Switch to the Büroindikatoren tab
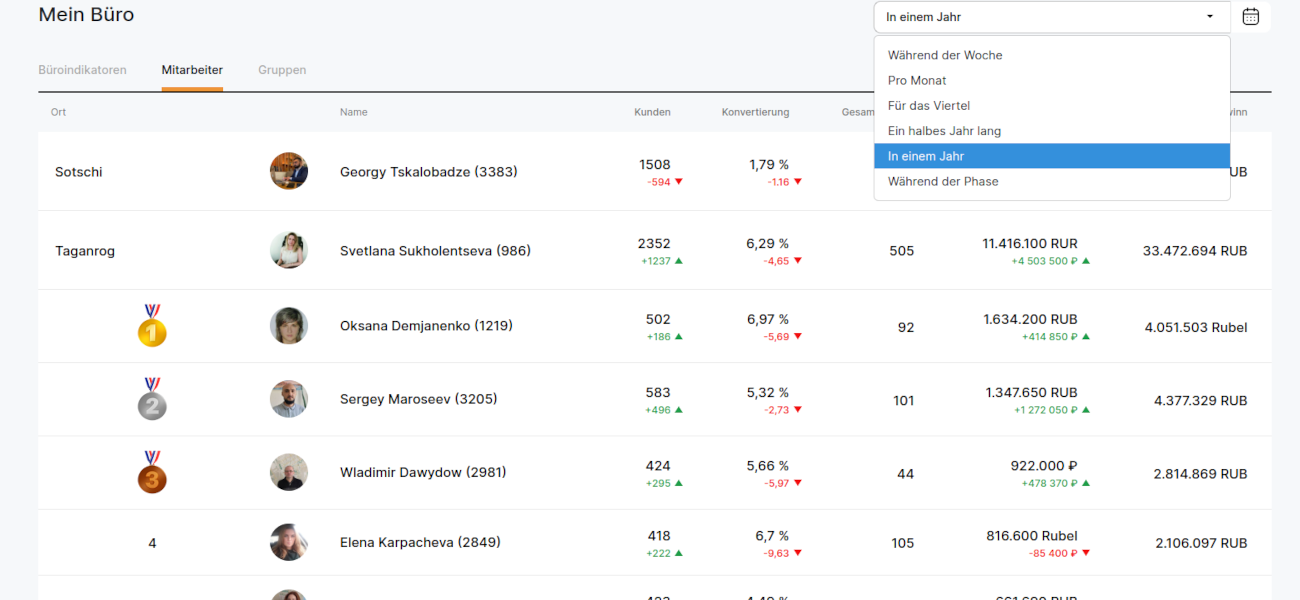The height and width of the screenshot is (600, 1300). (82, 70)
